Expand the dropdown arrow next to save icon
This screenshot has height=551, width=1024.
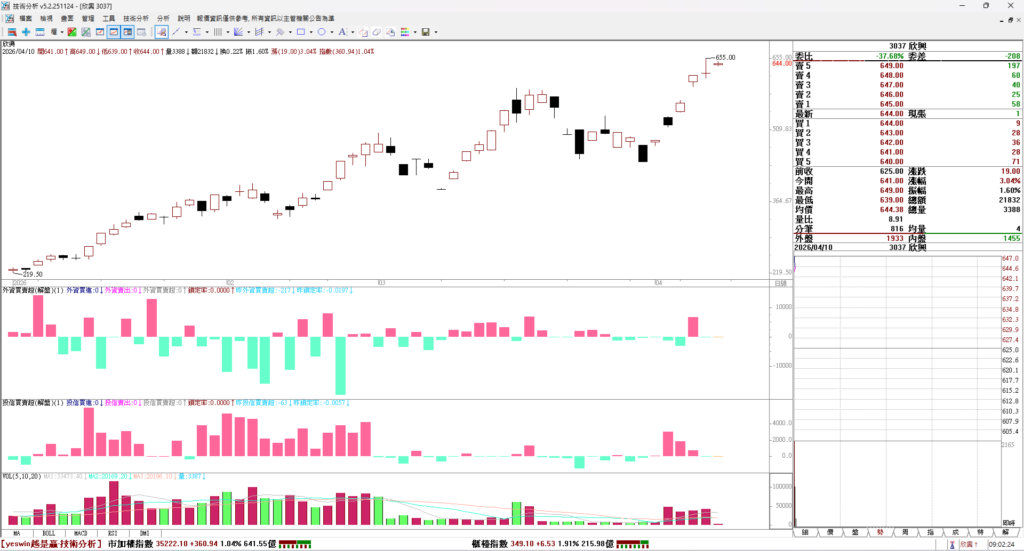pos(437,32)
